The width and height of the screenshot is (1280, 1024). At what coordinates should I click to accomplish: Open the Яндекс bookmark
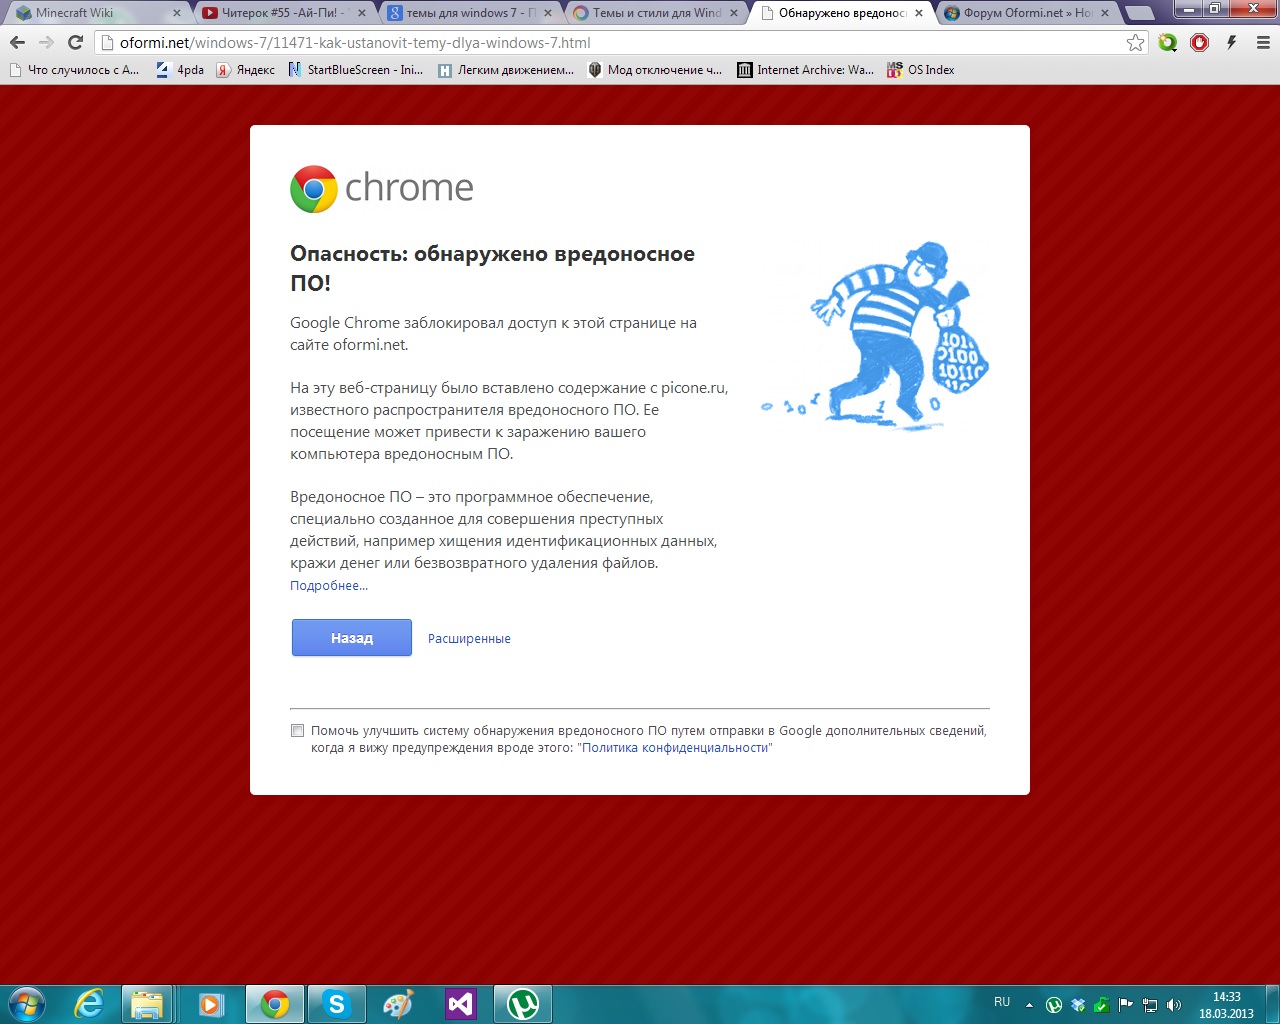point(246,70)
